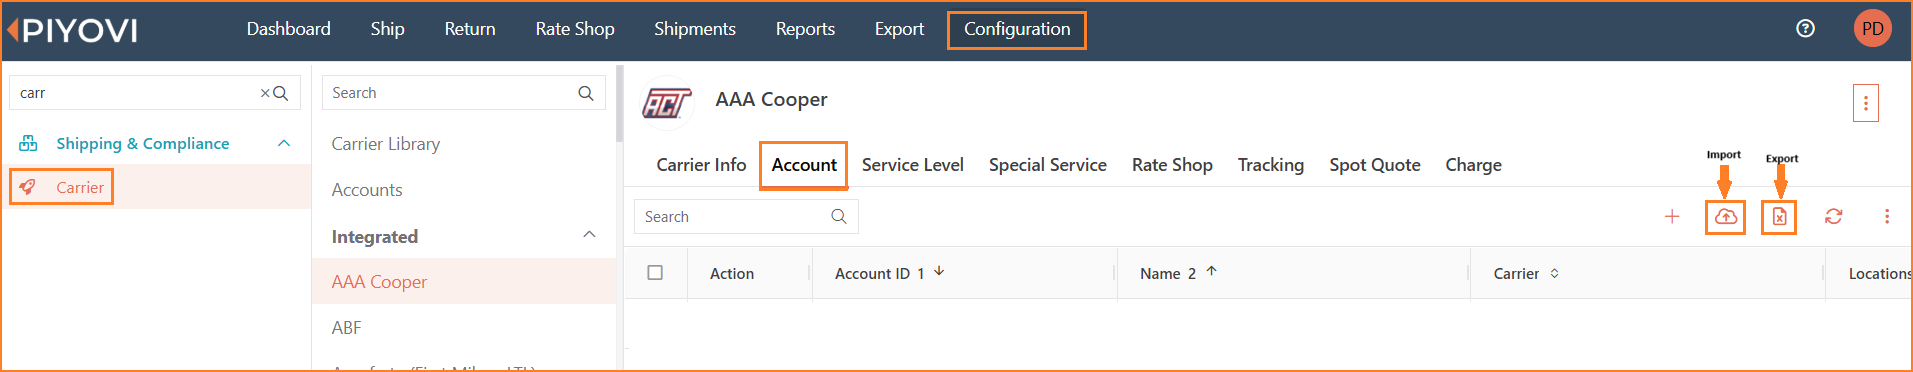The height and width of the screenshot is (372, 1913).
Task: Sort by Name ascending arrow
Action: (x=1211, y=271)
